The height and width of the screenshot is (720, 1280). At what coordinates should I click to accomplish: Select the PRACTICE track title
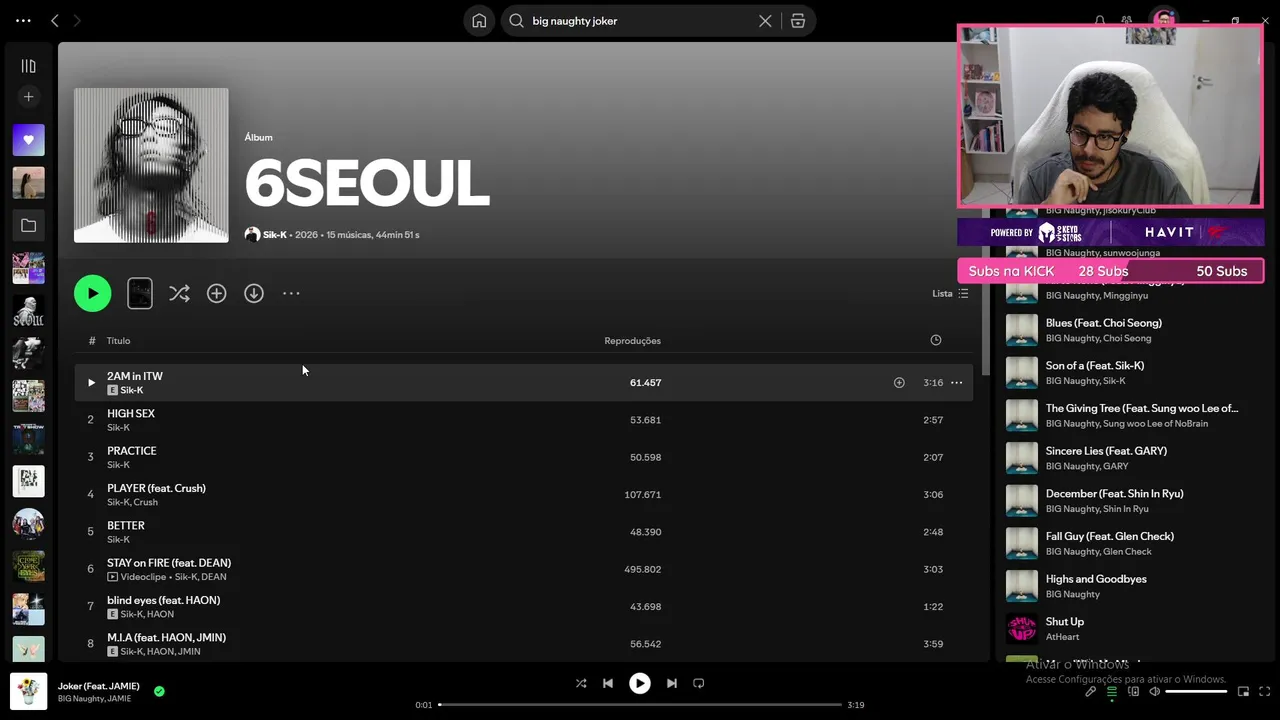click(x=132, y=451)
